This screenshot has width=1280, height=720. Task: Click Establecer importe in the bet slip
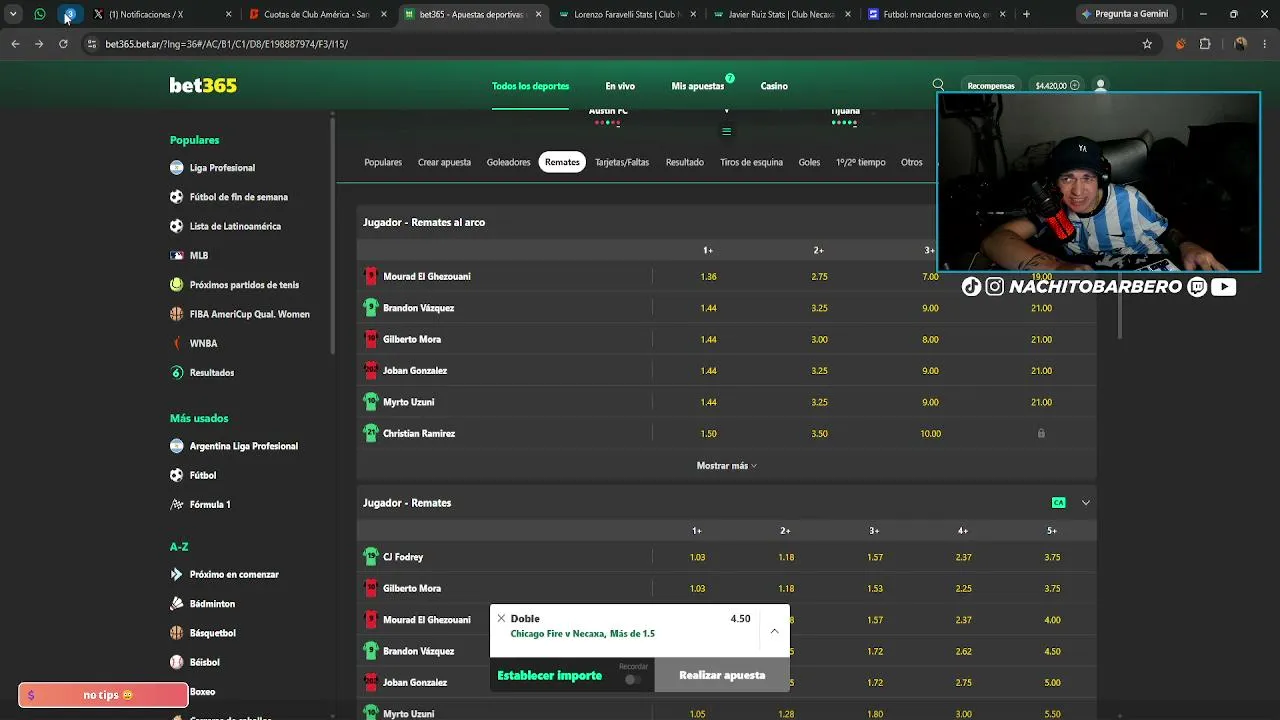[x=550, y=676]
